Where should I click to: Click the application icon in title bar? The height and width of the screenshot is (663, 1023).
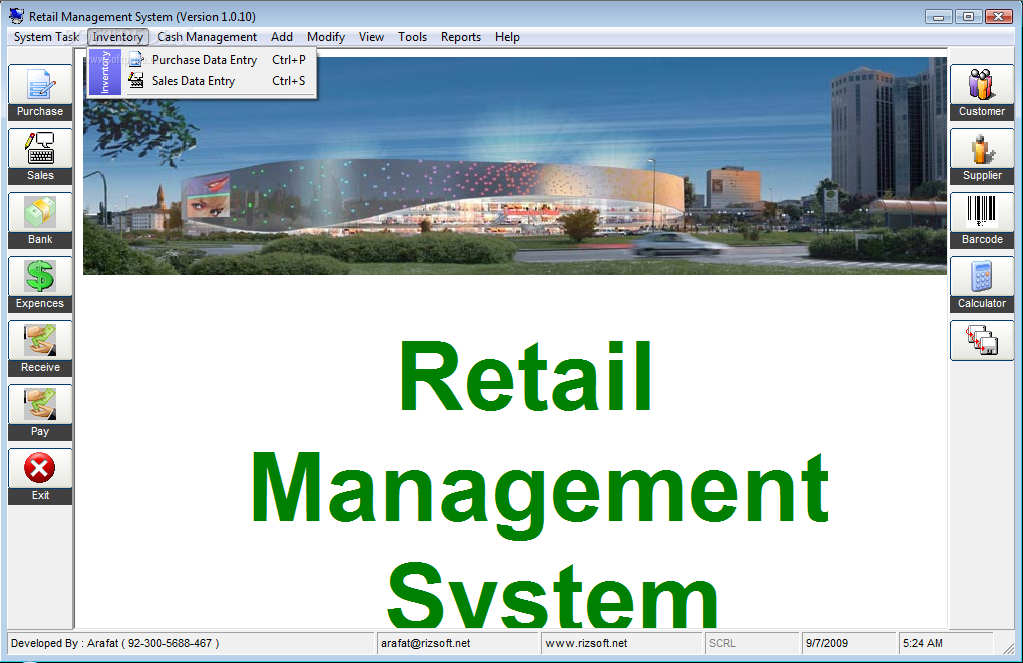click(16, 16)
